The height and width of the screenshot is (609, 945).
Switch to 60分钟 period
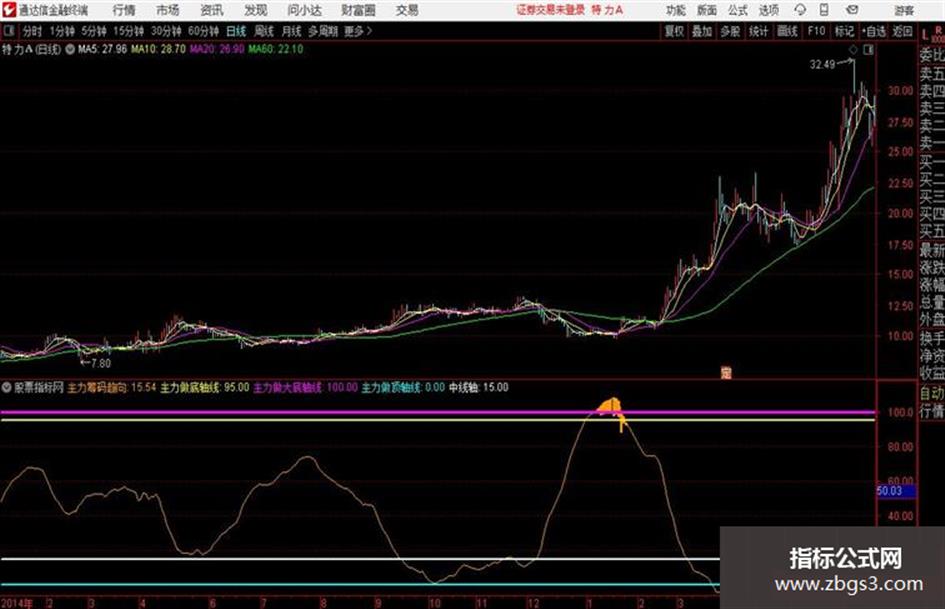203,31
